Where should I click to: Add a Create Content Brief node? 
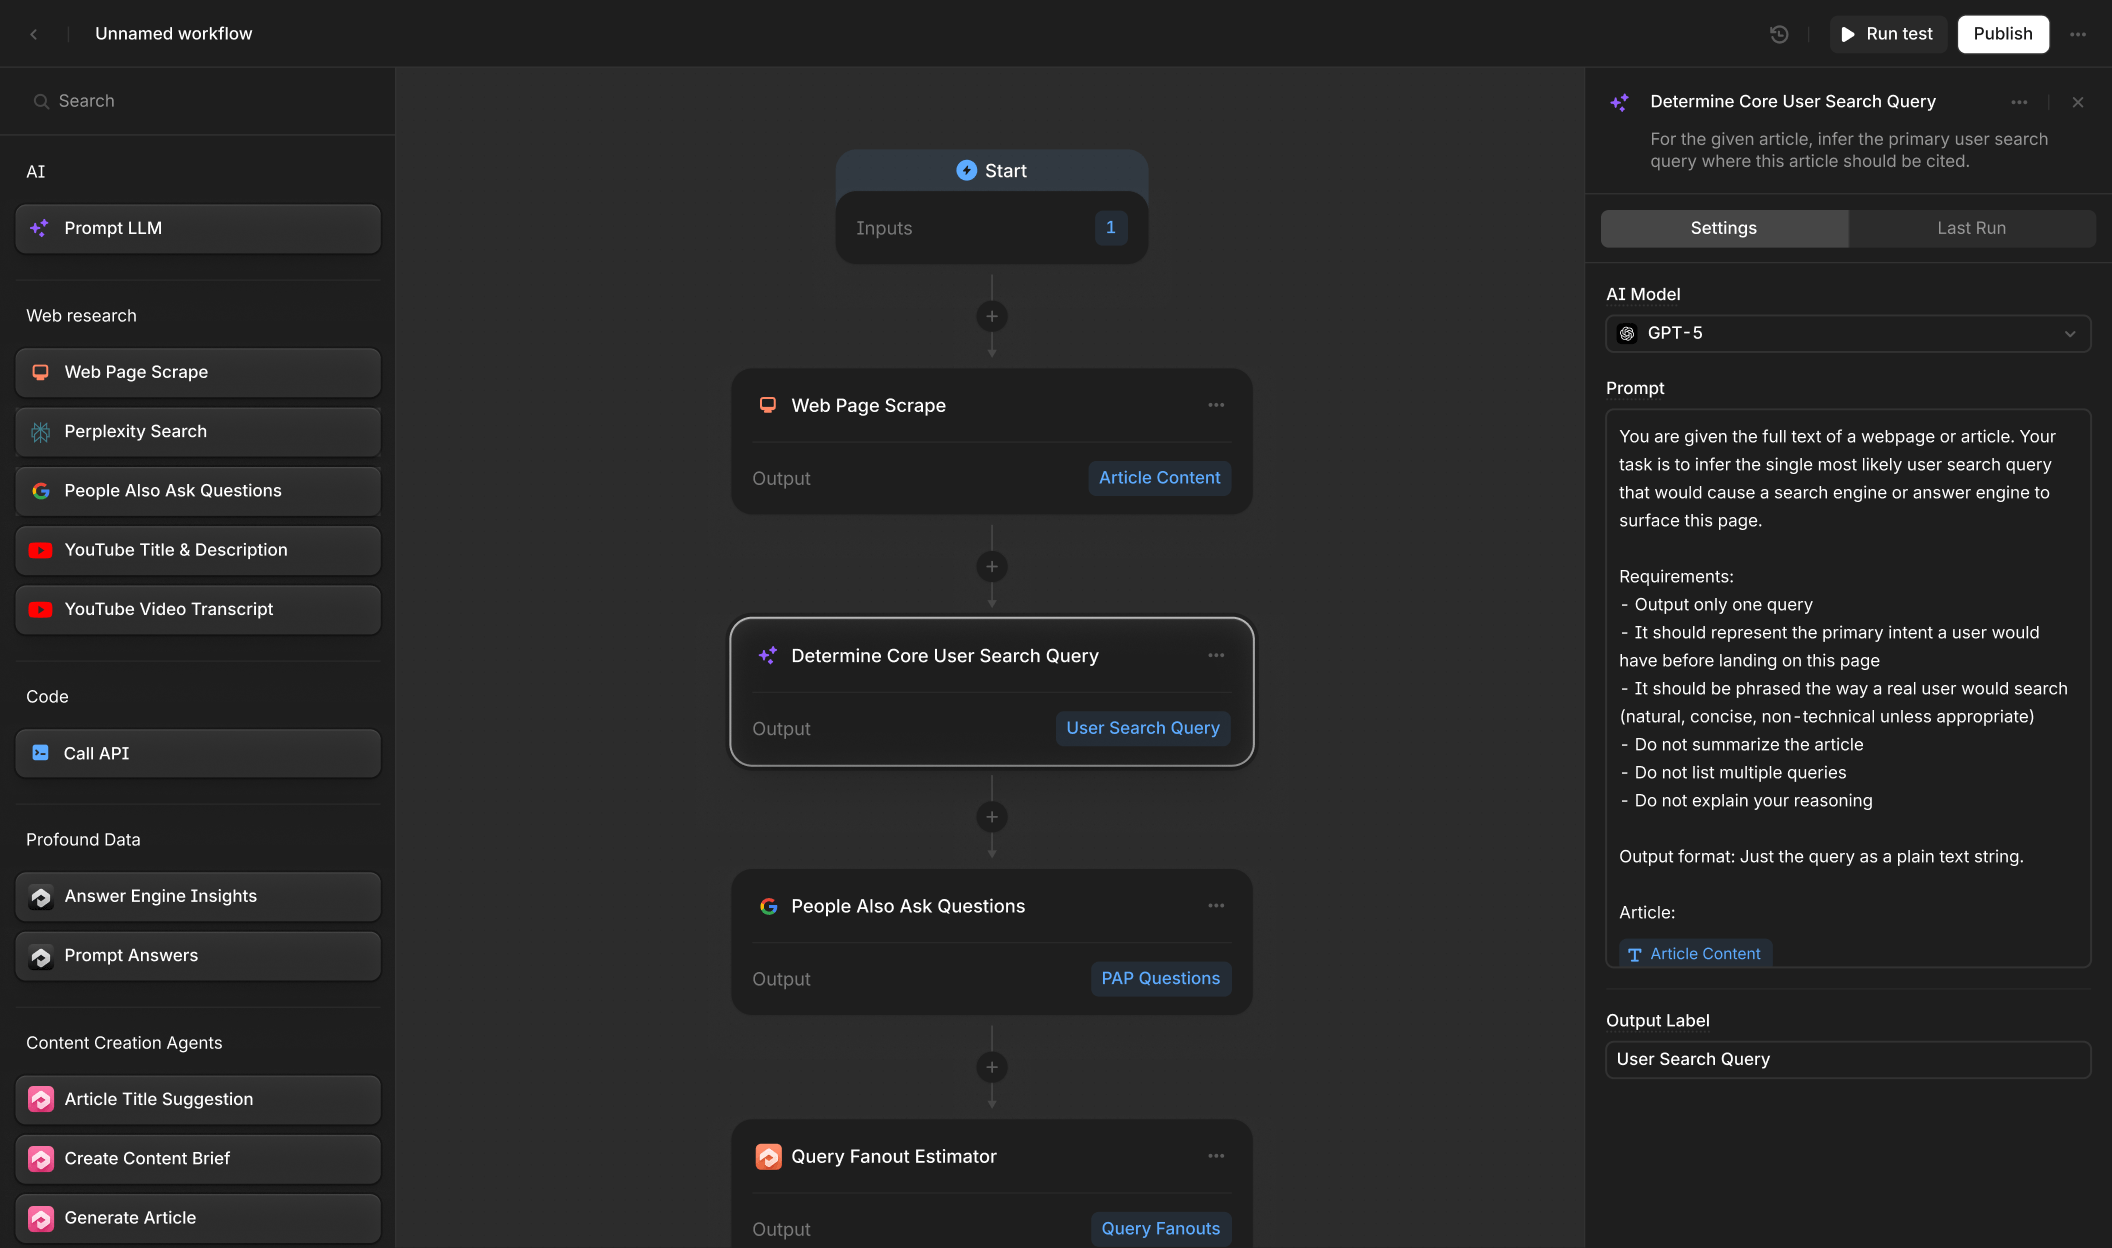(197, 1158)
